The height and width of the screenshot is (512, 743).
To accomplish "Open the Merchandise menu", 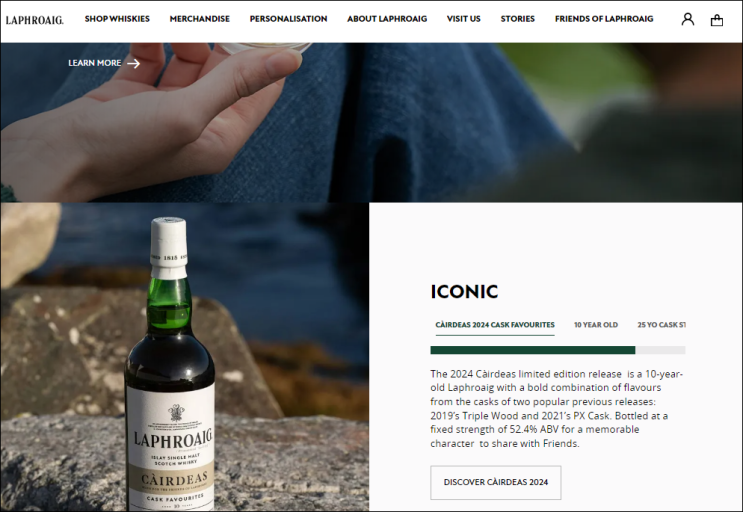I will pyautogui.click(x=199, y=19).
